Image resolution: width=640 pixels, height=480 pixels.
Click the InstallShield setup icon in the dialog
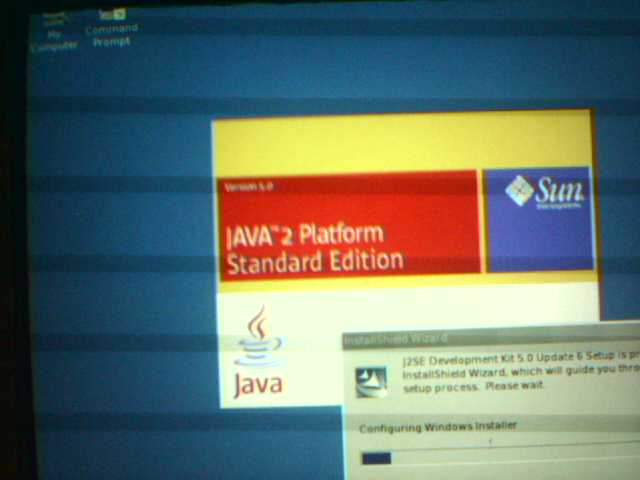point(371,382)
